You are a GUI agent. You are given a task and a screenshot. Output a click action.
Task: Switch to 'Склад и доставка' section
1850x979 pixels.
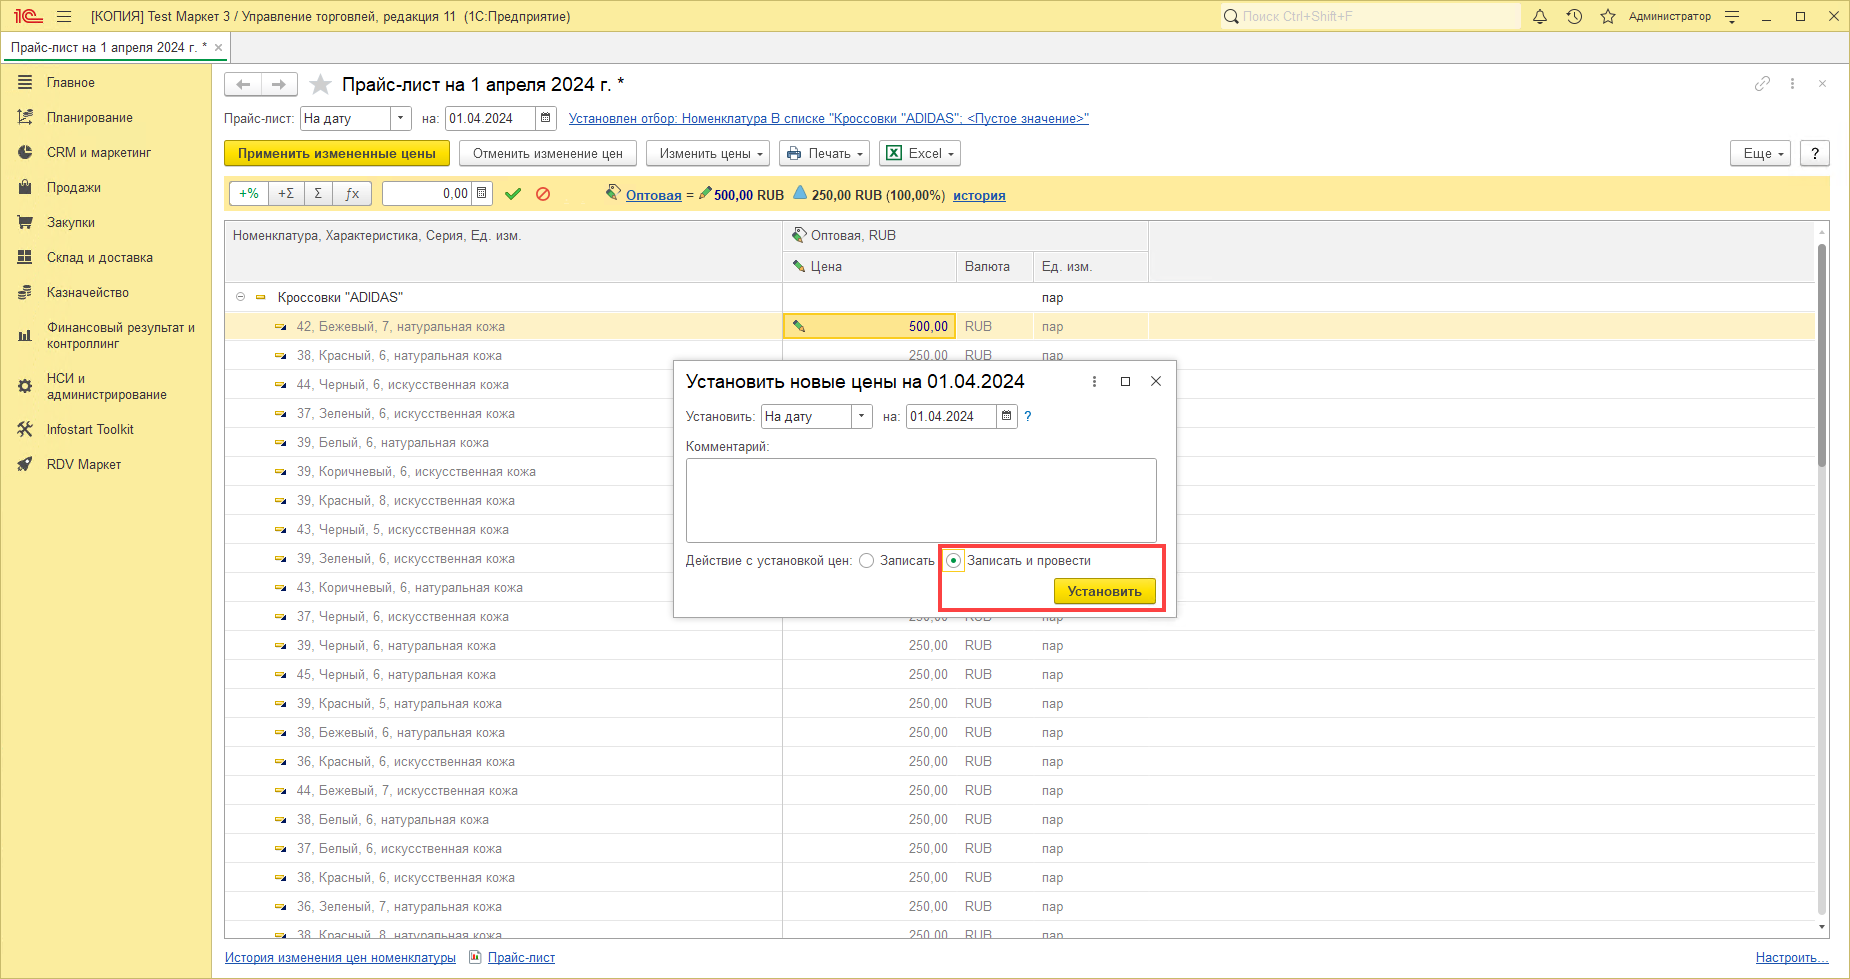(x=99, y=257)
